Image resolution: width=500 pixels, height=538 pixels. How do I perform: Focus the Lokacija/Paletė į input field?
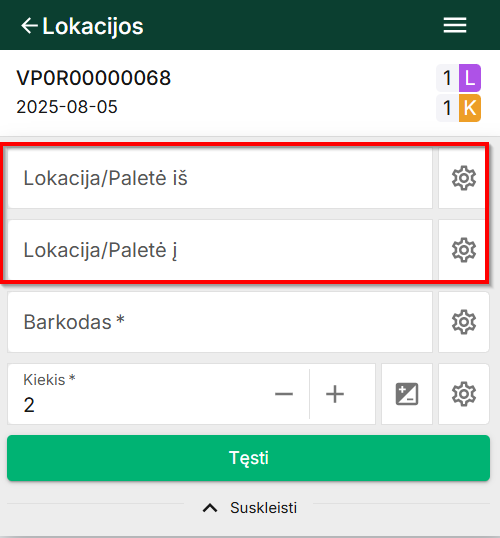coord(220,250)
